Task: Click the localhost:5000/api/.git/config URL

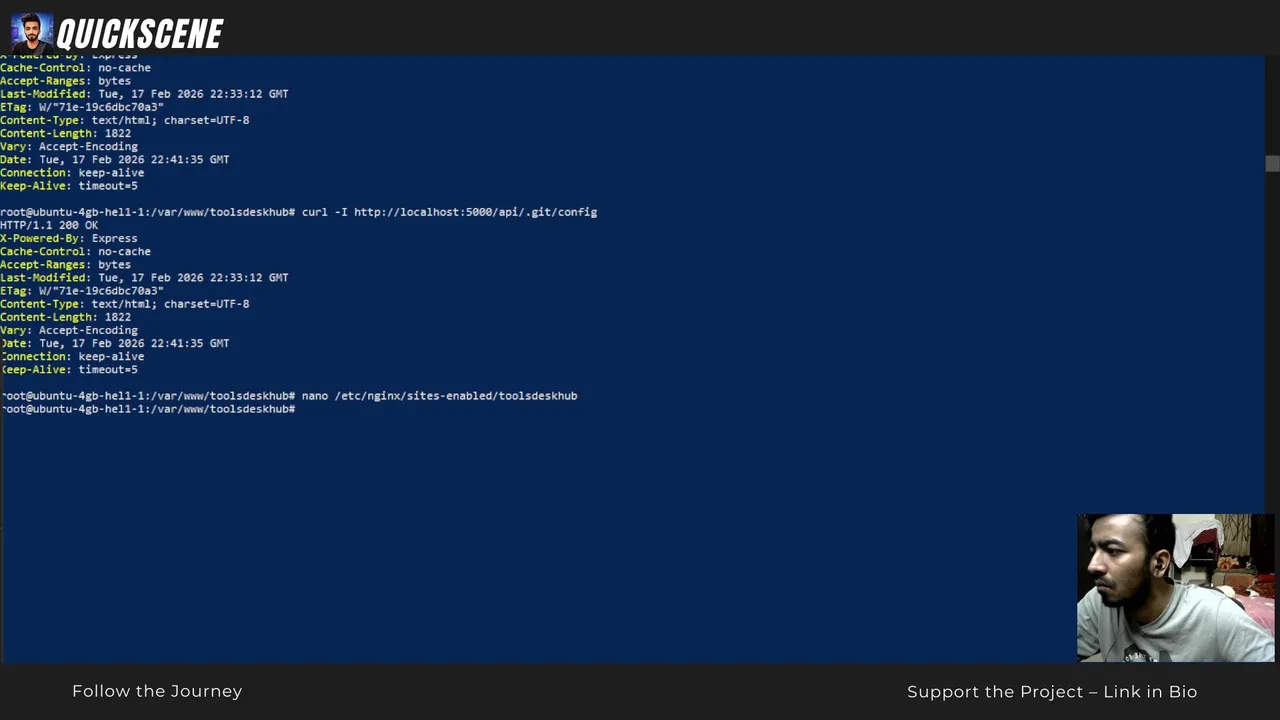Action: [x=475, y=212]
